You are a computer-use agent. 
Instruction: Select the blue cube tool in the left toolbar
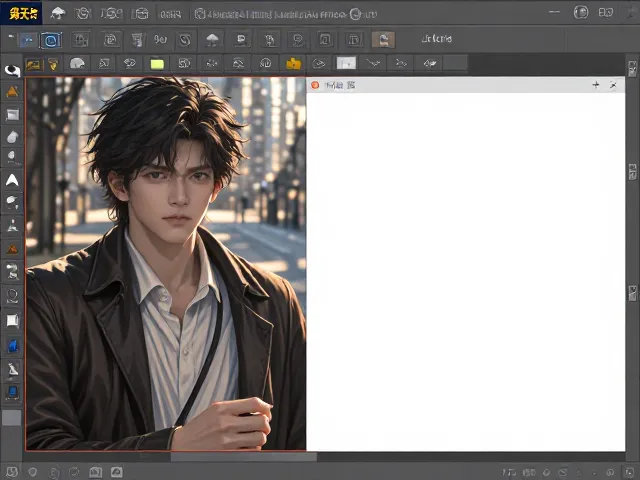point(13,346)
